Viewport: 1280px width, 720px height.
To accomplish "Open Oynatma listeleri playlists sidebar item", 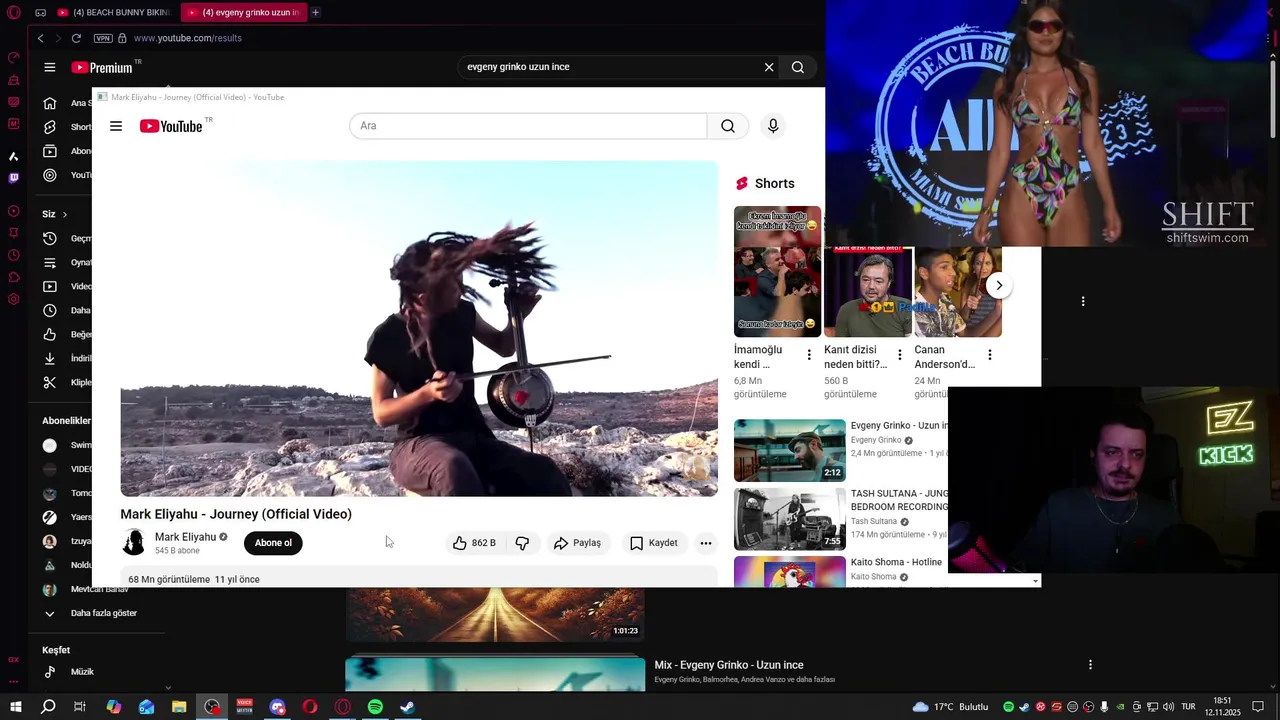I will pyautogui.click(x=67, y=262).
